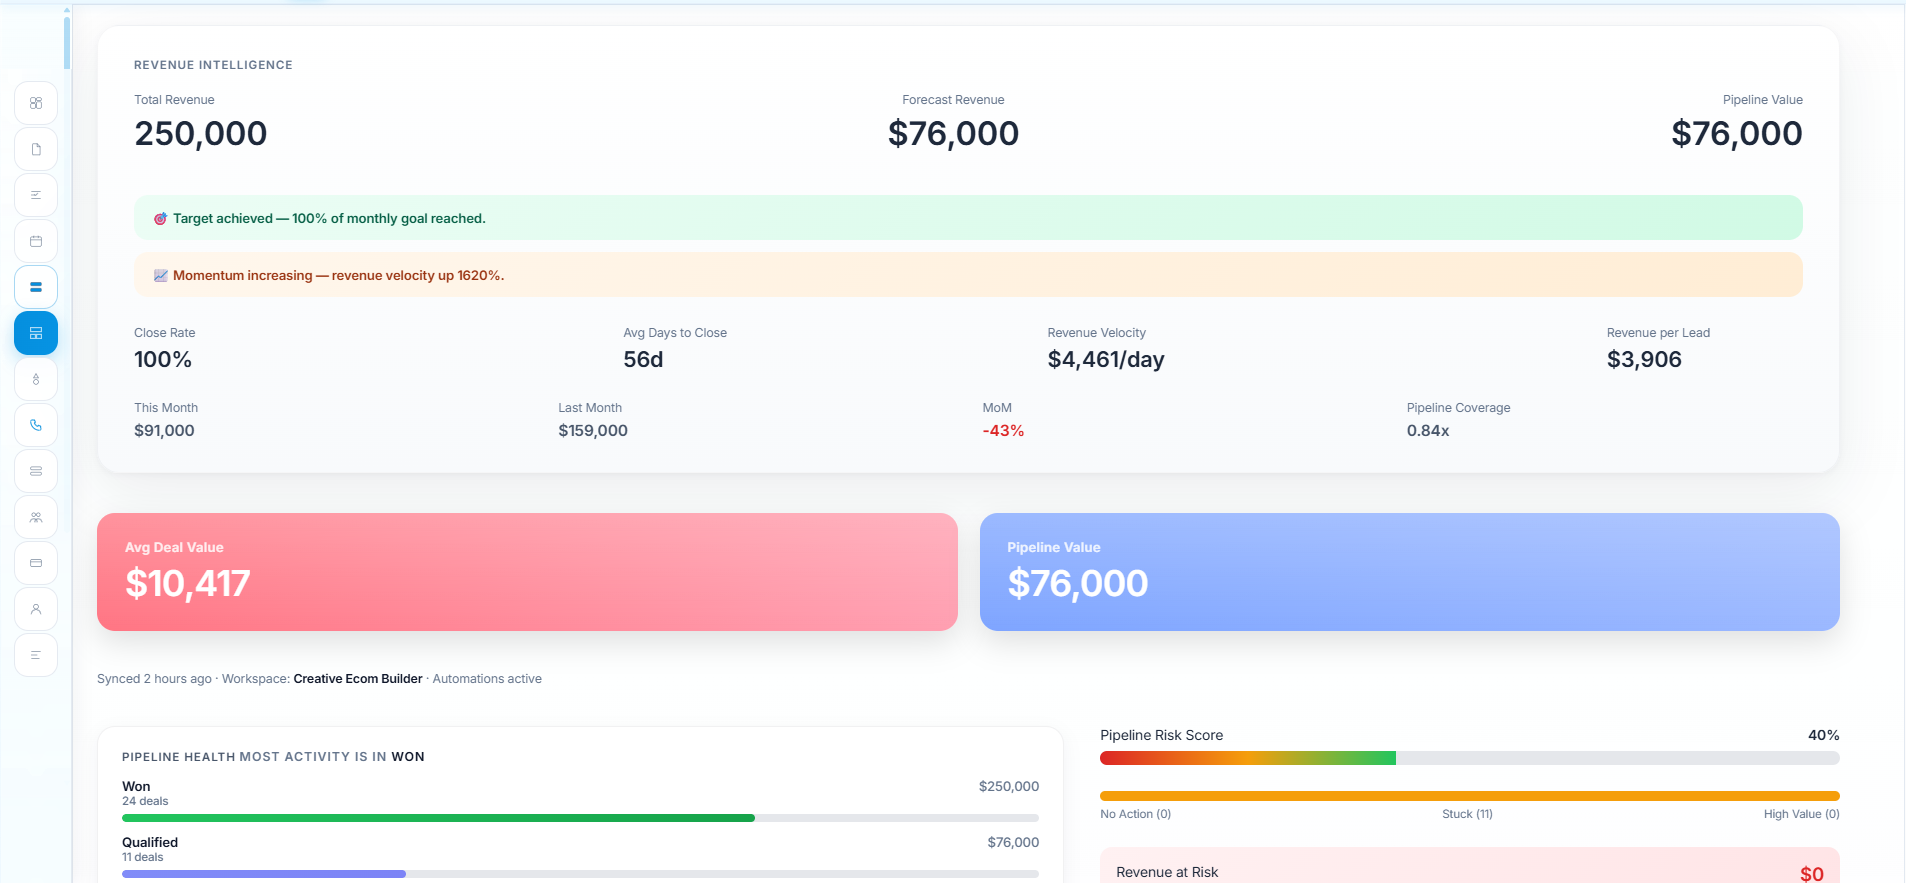
Task: Click the triangle-and-circle shapes icon in sidebar
Action: pos(36,379)
